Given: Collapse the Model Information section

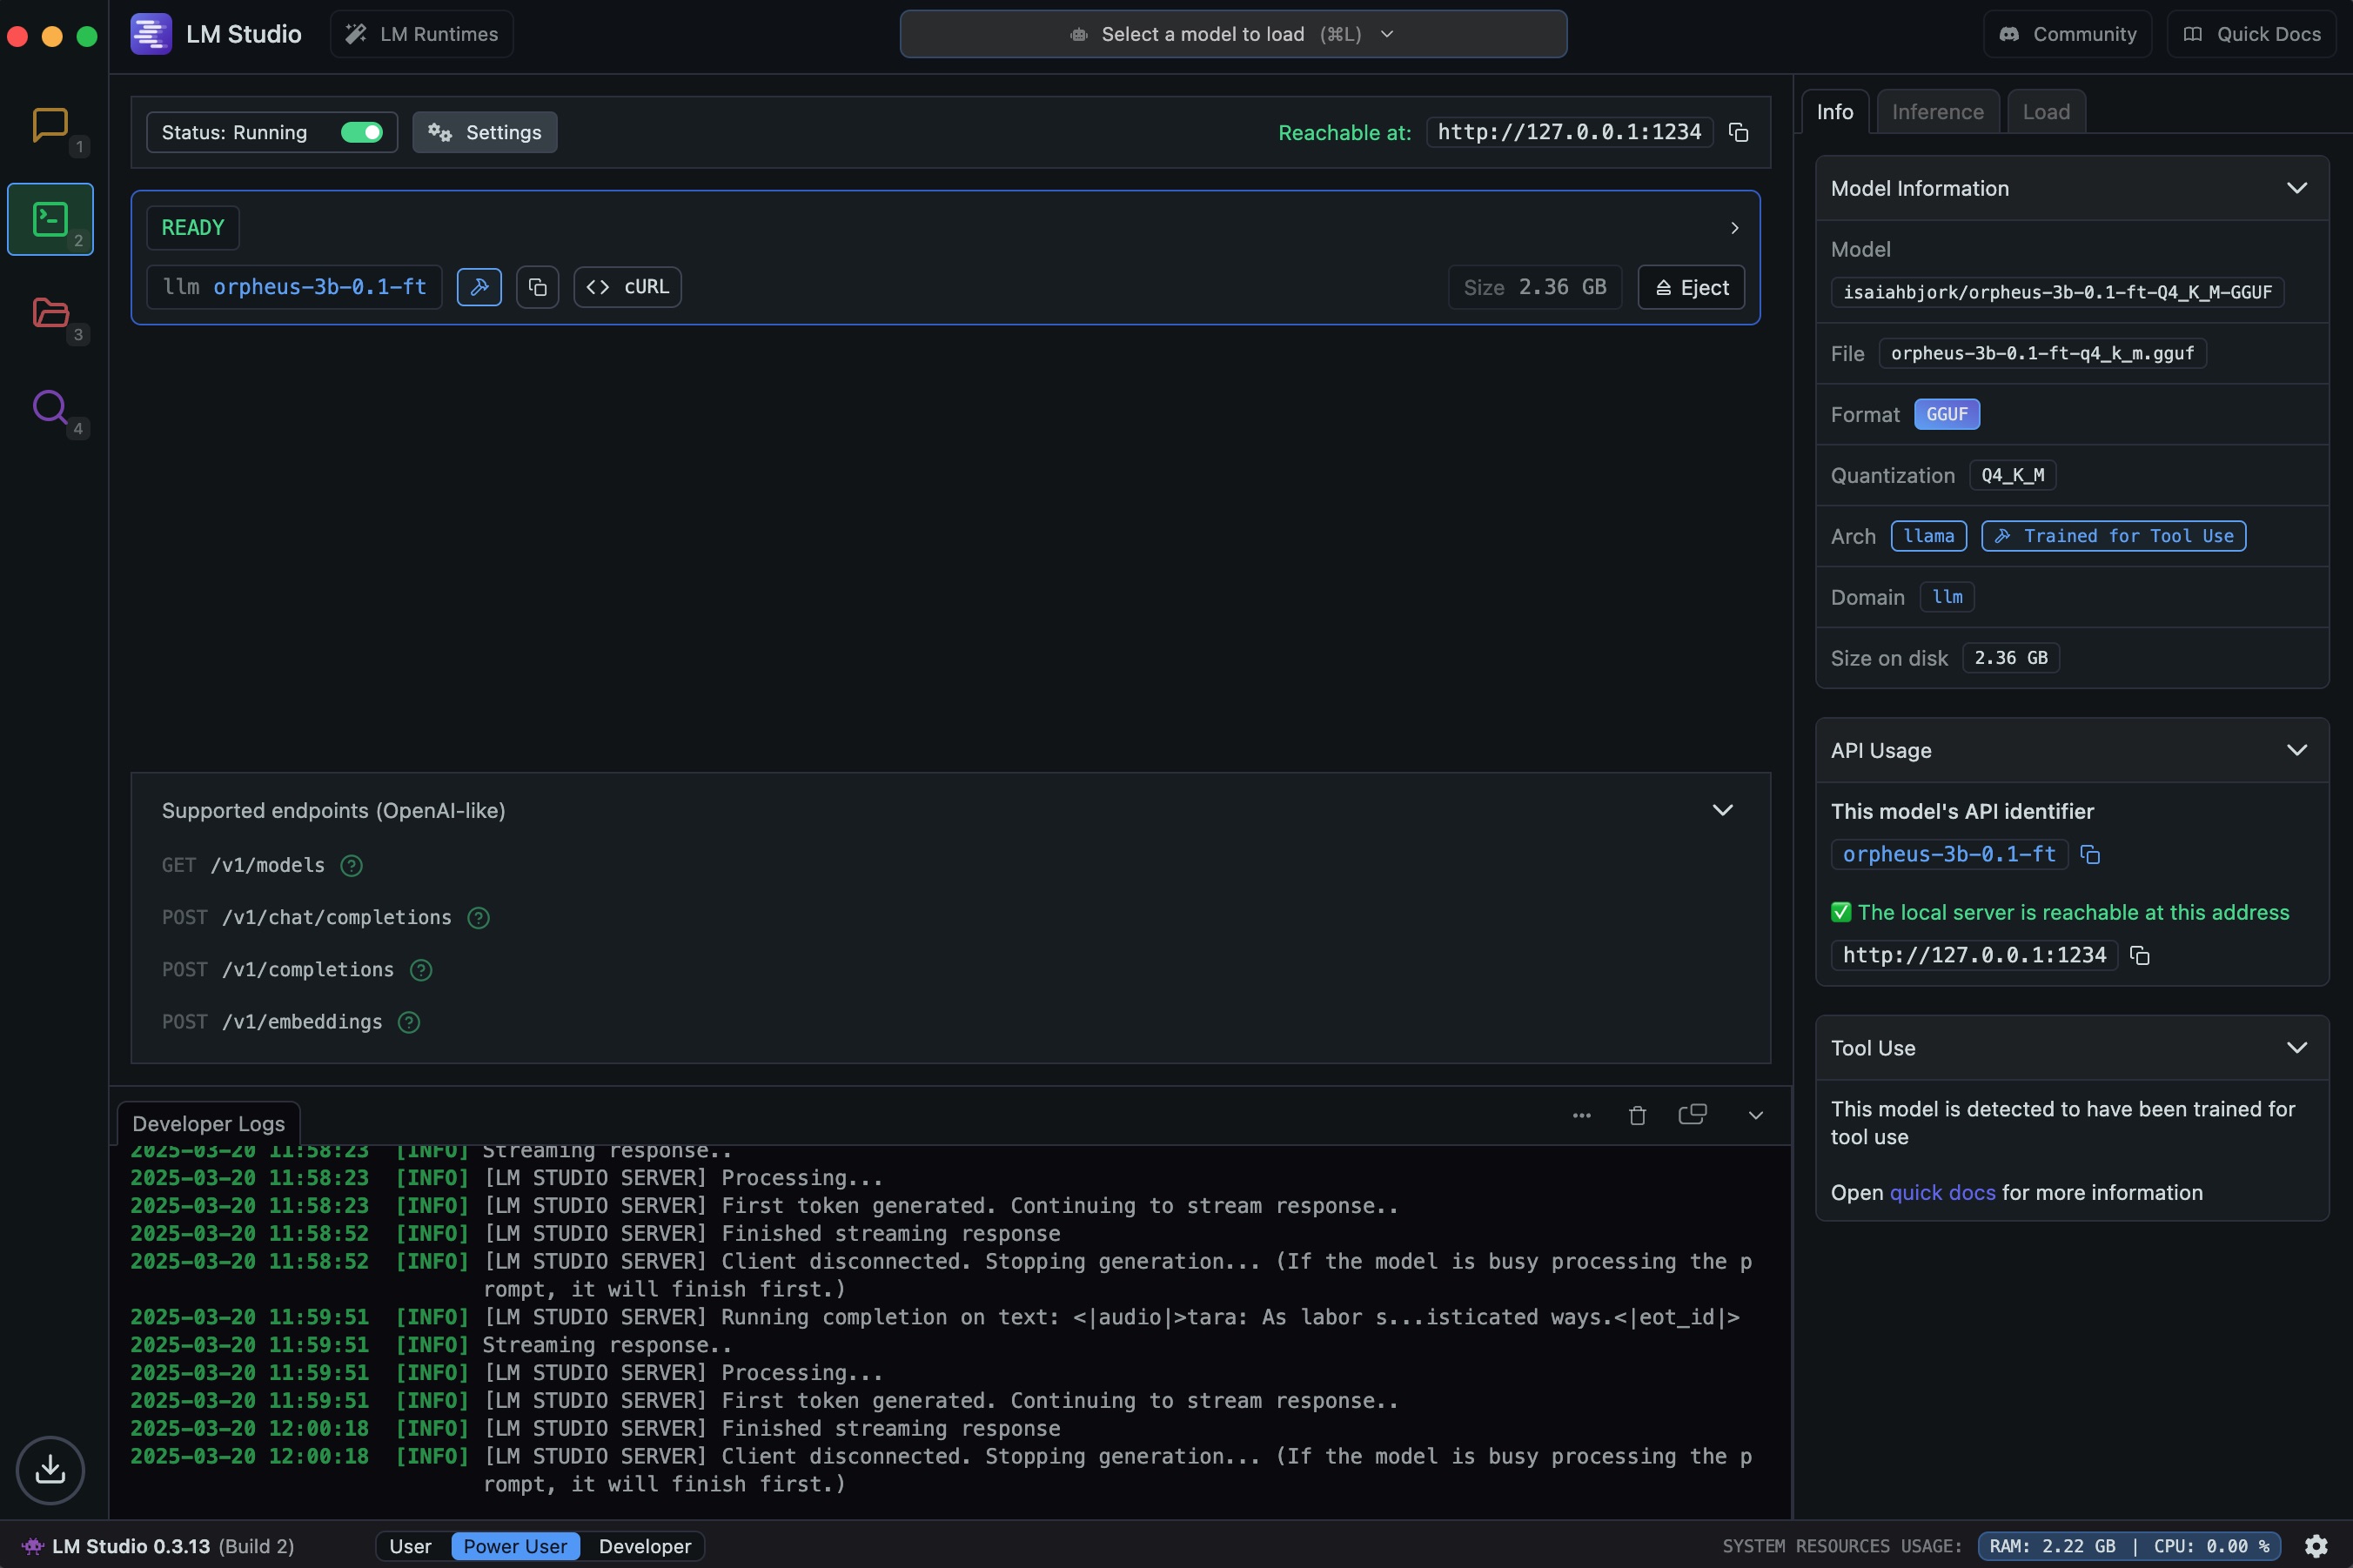Looking at the screenshot, I should point(2296,188).
